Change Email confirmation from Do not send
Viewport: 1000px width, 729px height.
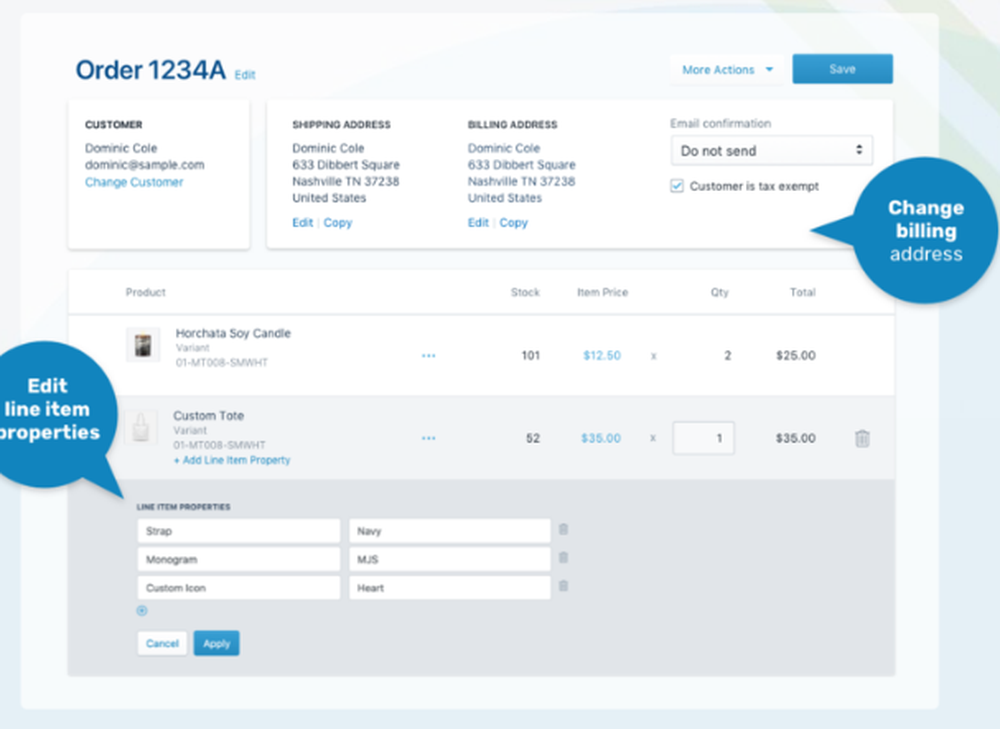pyautogui.click(x=770, y=150)
